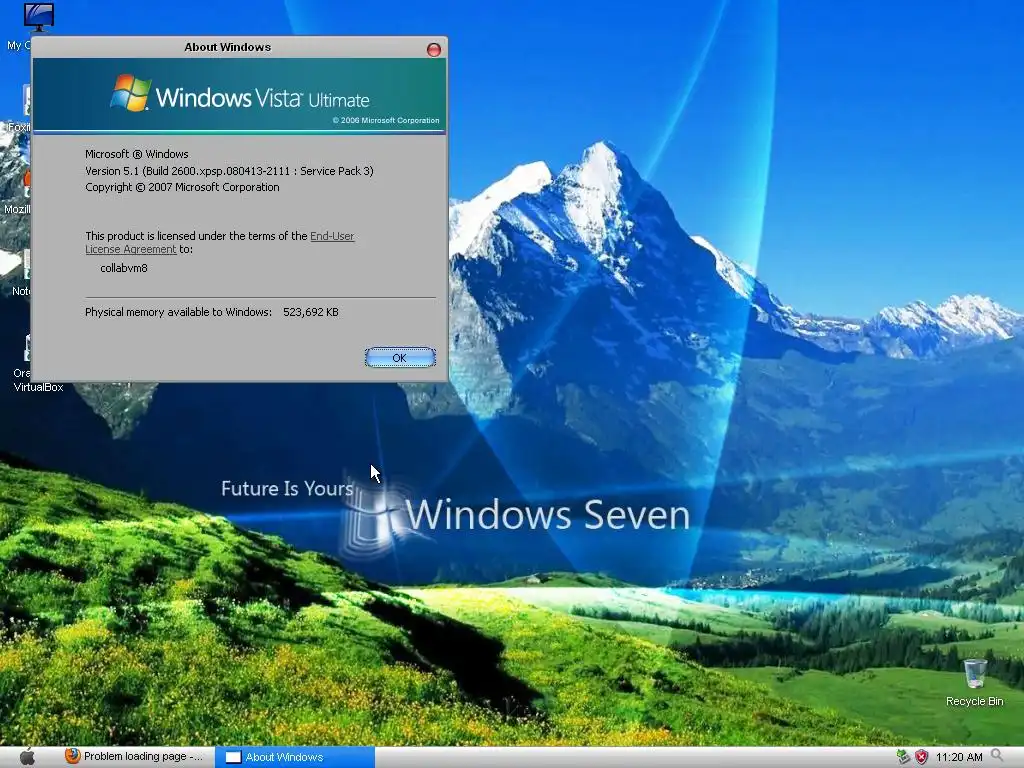Click the 523,692 KB memory value
Screen dimensions: 1024x768
click(311, 312)
